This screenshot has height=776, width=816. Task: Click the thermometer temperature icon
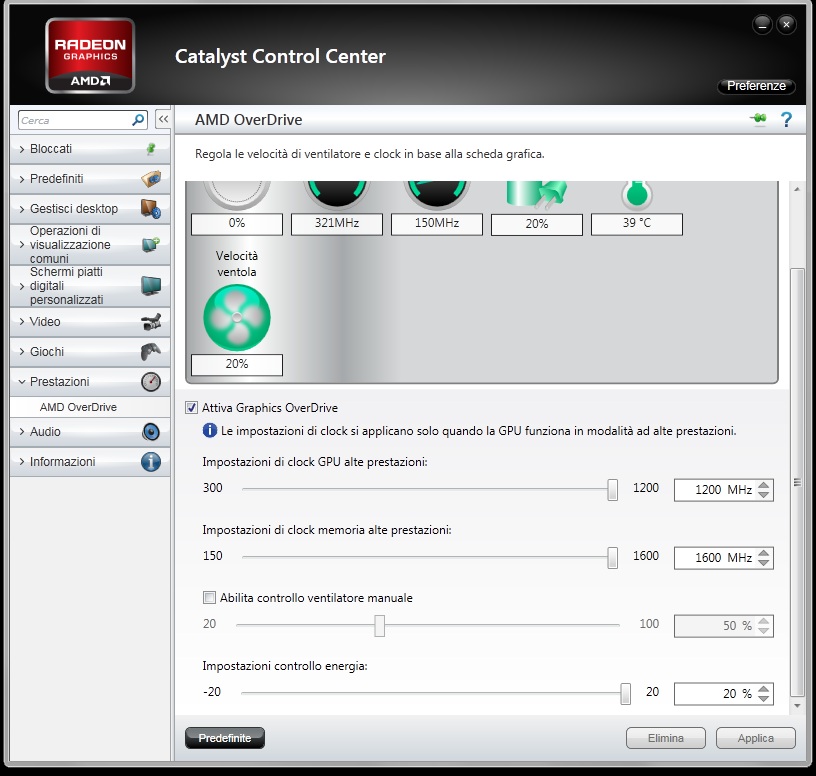pos(636,194)
